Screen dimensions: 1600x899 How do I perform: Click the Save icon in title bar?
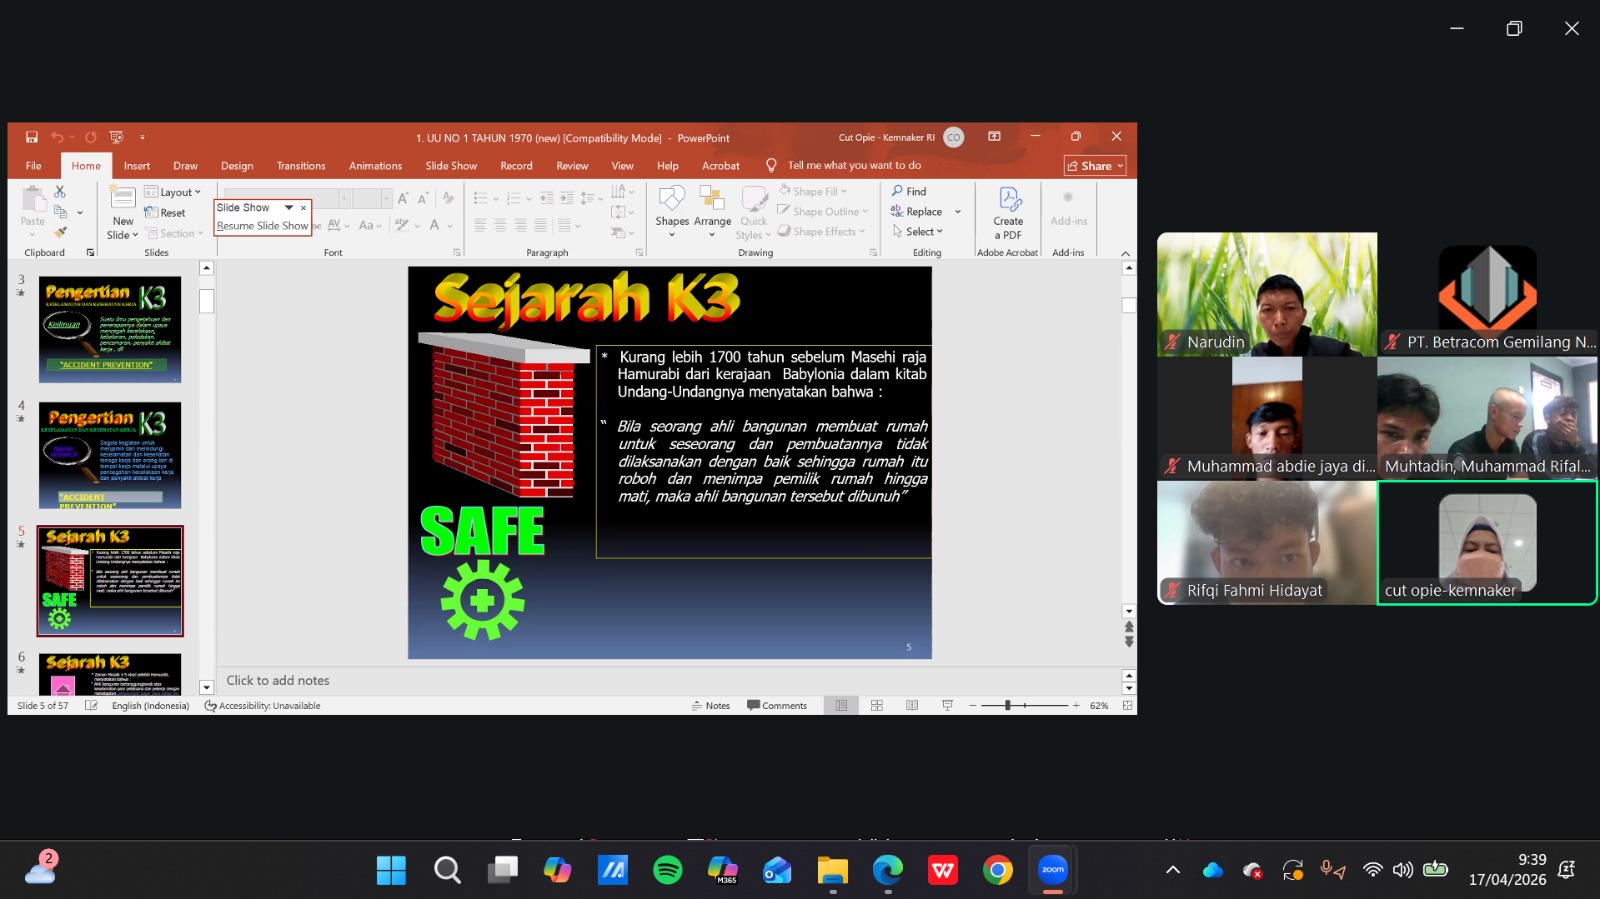32,137
